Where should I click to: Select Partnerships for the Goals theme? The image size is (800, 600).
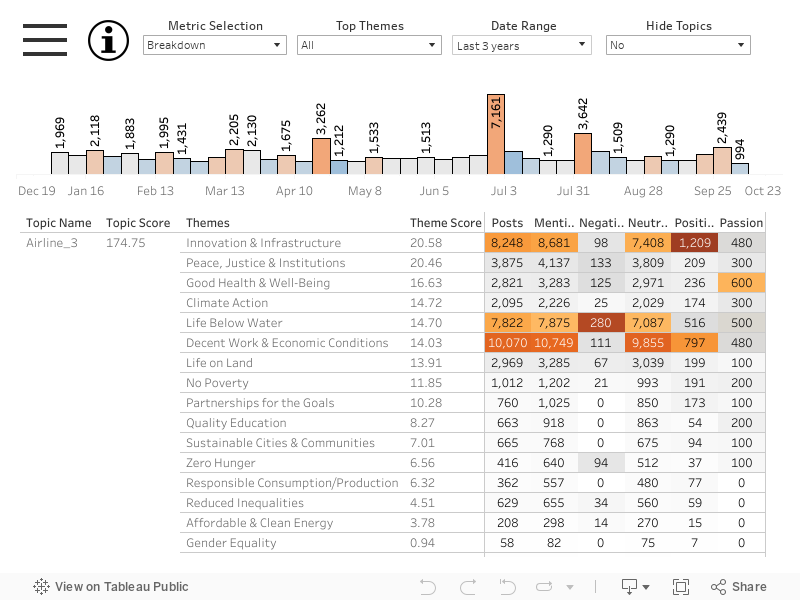pyautogui.click(x=260, y=403)
